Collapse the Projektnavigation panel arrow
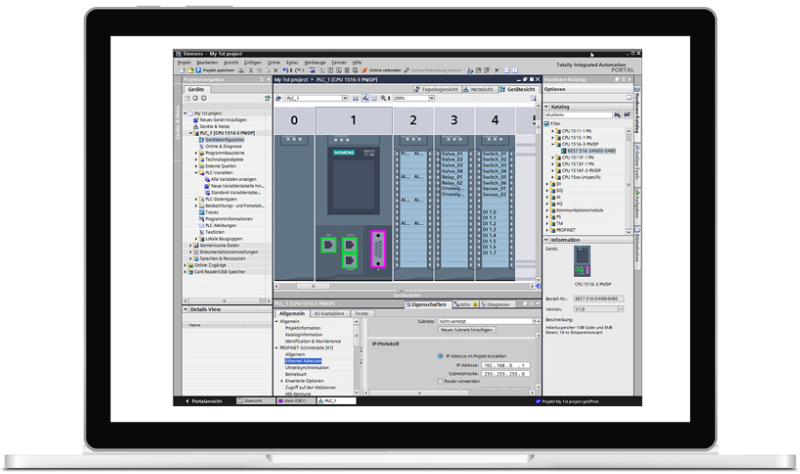The width and height of the screenshot is (800, 474). (268, 79)
